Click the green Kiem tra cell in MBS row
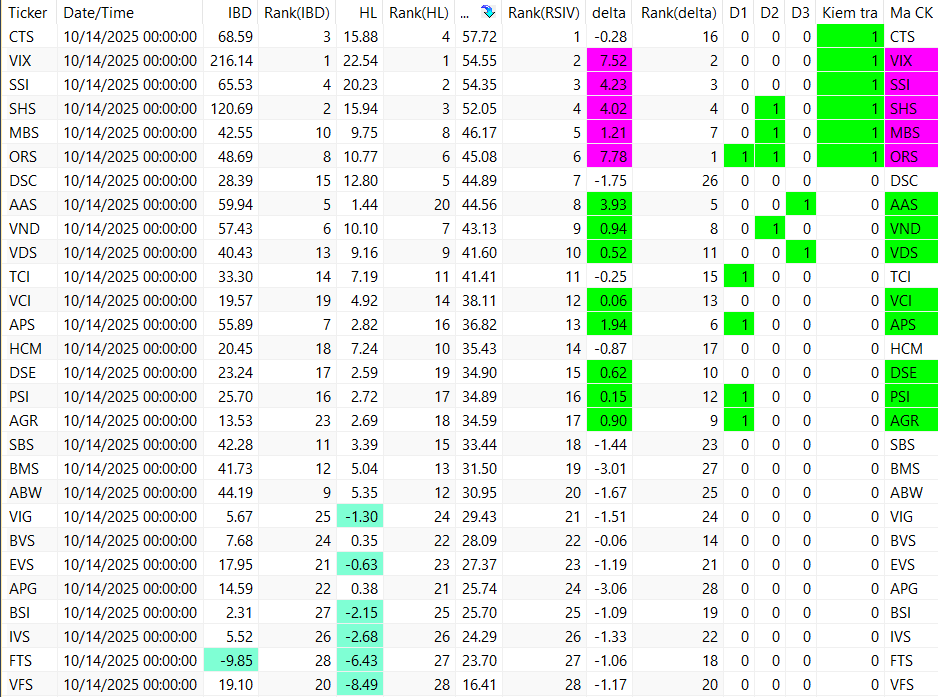The width and height of the screenshot is (938, 697). click(850, 133)
